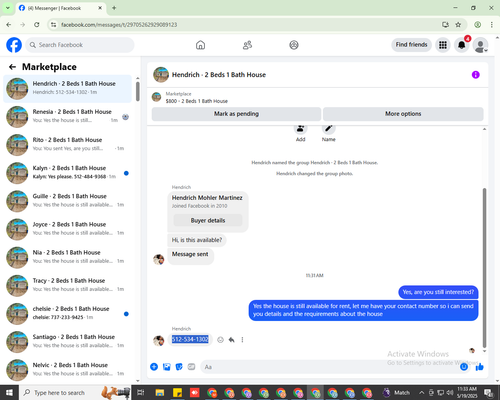Click the chat messages scrollbar
The image size is (500, 400).
coord(484,268)
